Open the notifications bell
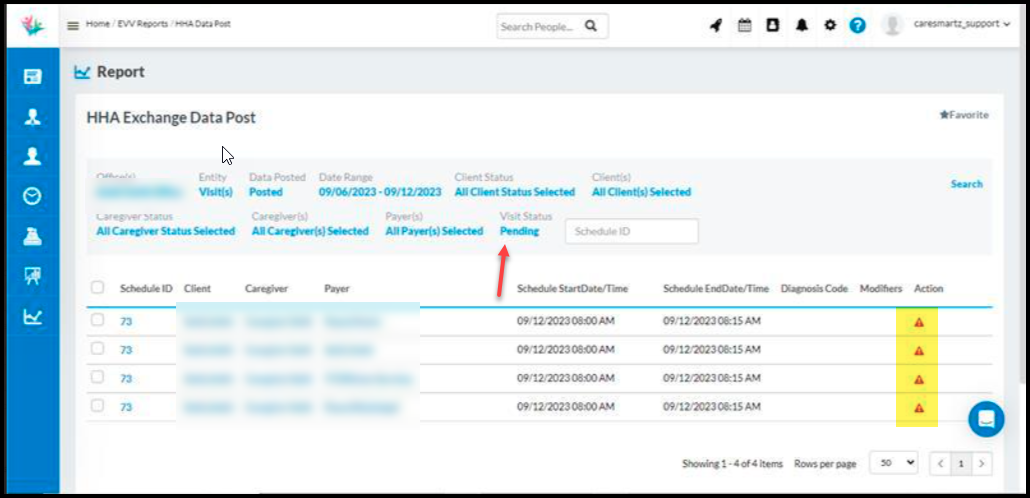Viewport: 1030px width, 498px height. point(801,26)
